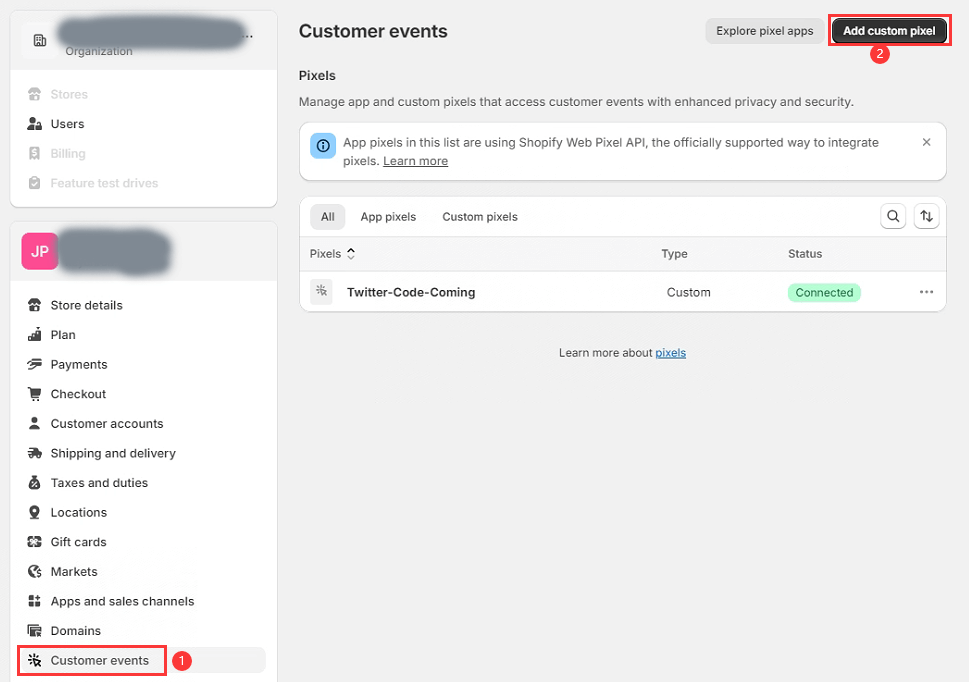Click the Customer events cursor icon
This screenshot has width=969, height=682.
[35, 660]
